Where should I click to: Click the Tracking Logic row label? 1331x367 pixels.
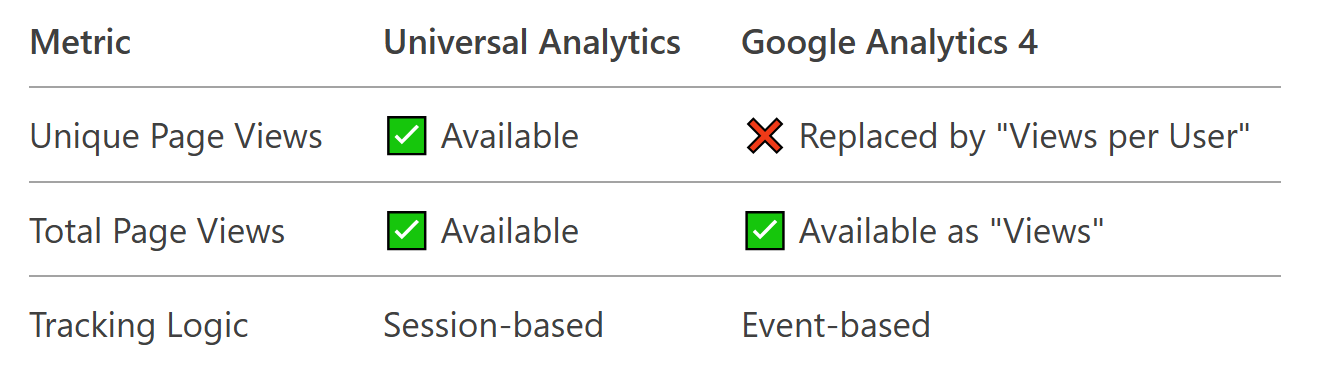[139, 326]
